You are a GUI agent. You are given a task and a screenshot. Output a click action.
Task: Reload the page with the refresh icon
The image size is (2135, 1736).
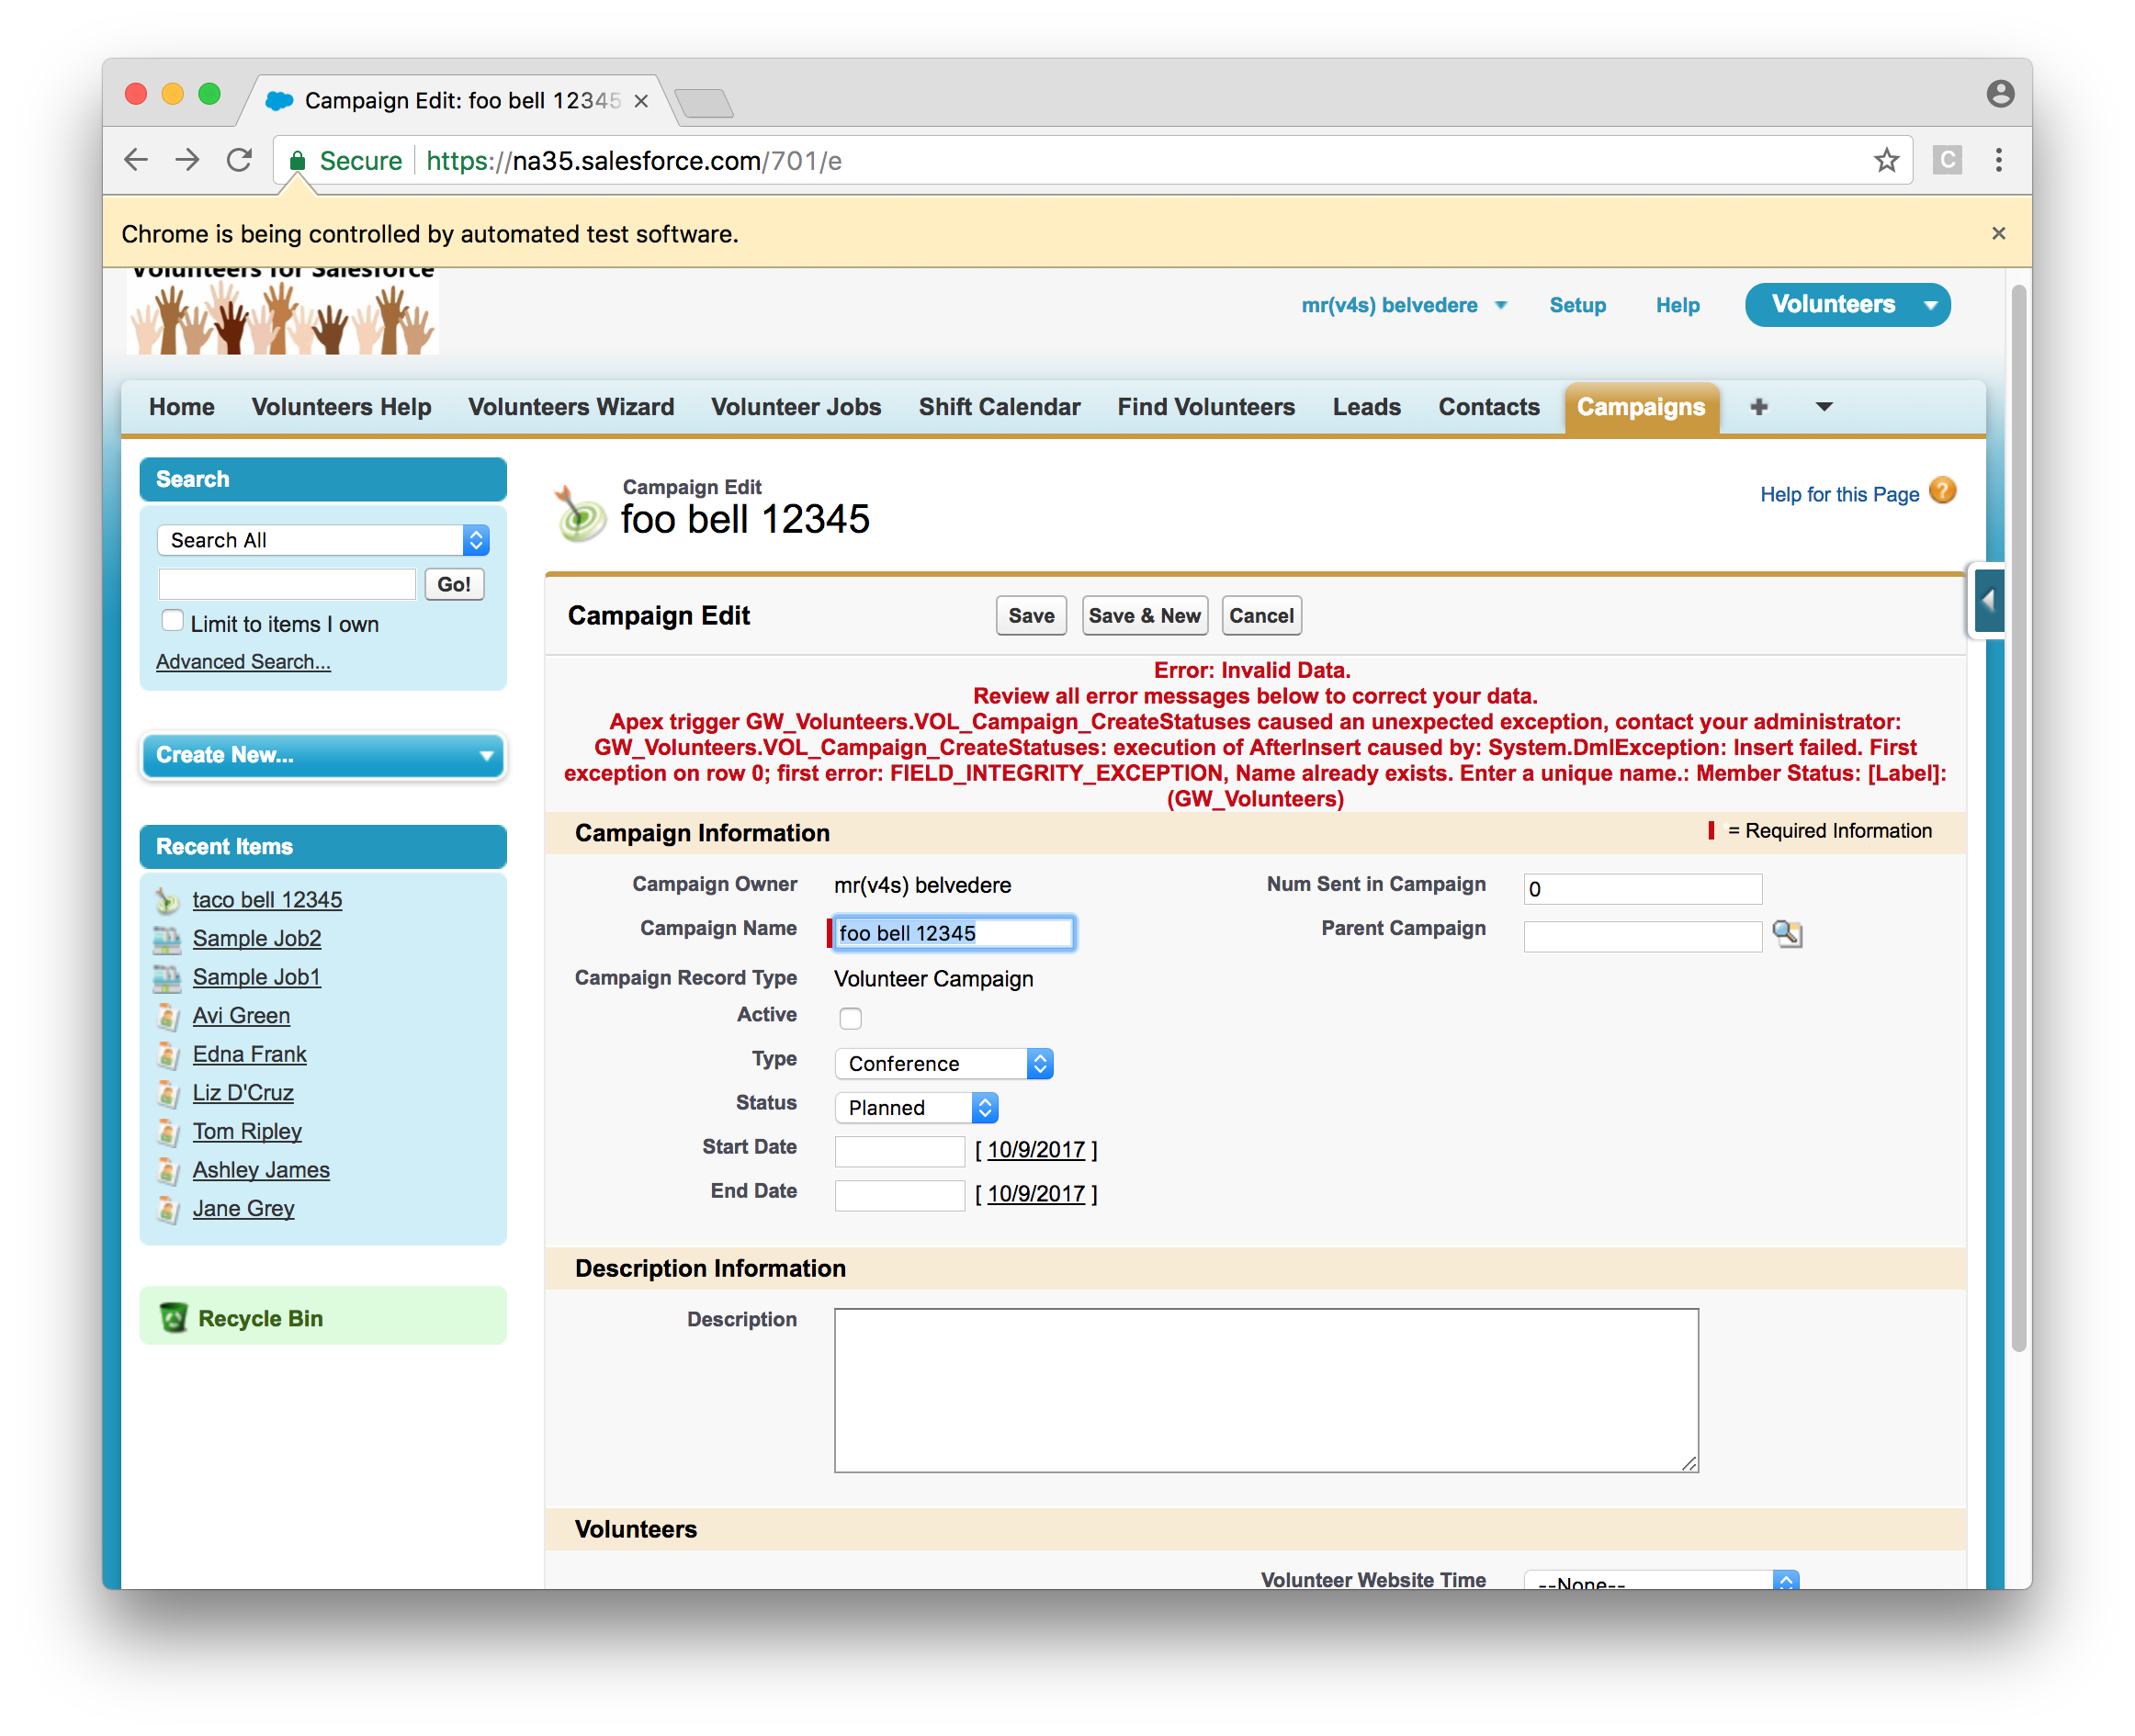click(x=240, y=160)
